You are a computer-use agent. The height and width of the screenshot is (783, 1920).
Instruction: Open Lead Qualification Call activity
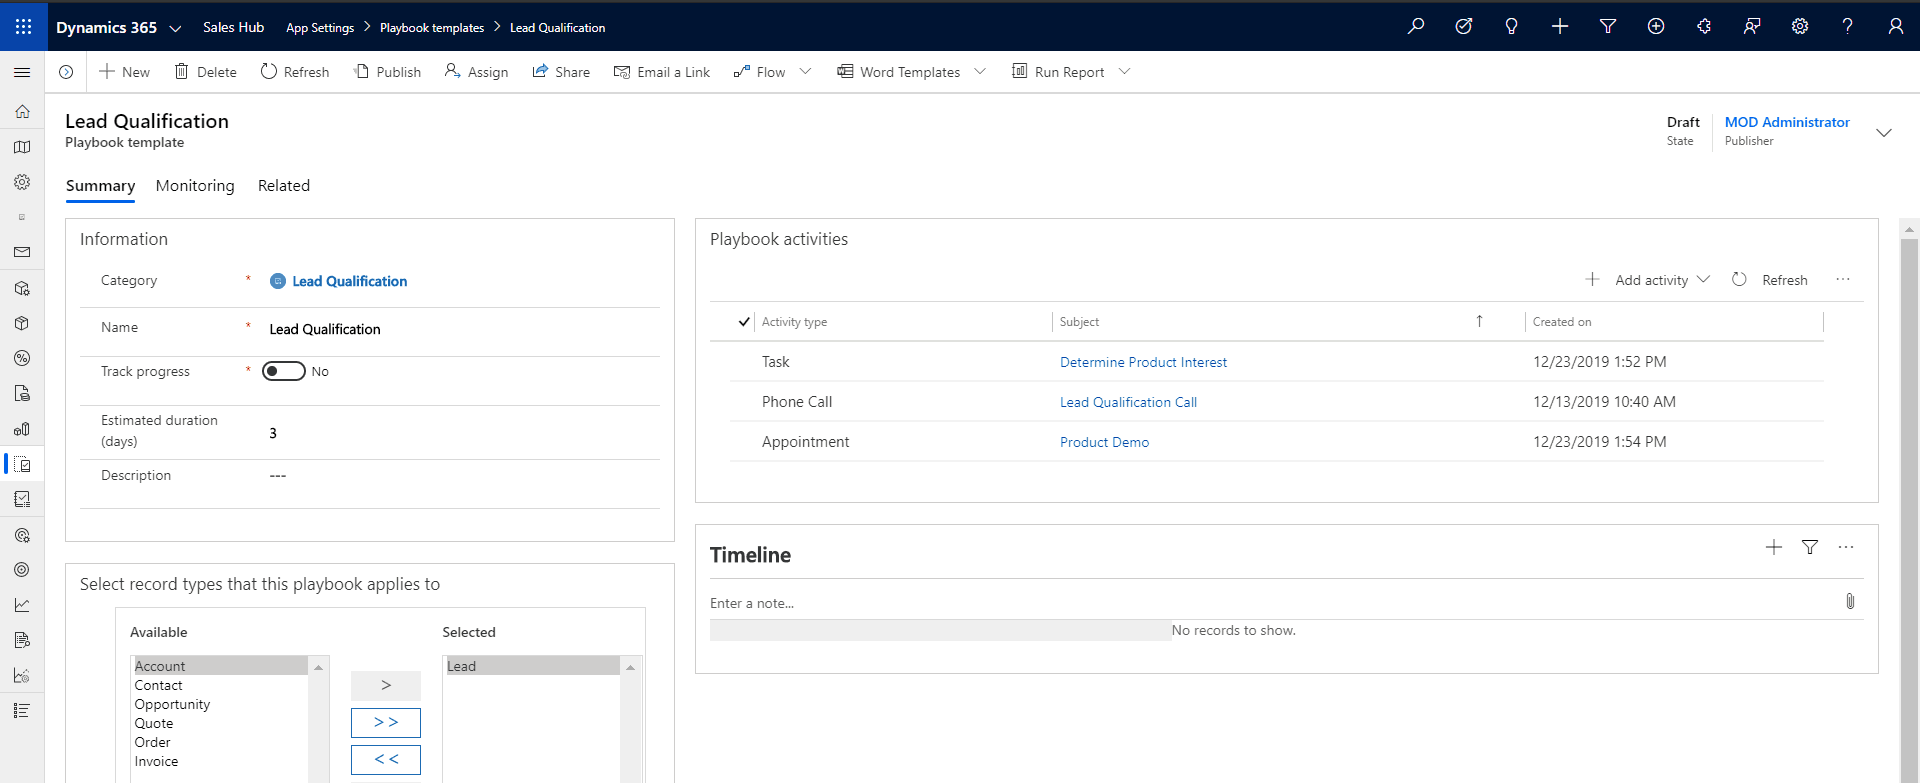click(1128, 402)
